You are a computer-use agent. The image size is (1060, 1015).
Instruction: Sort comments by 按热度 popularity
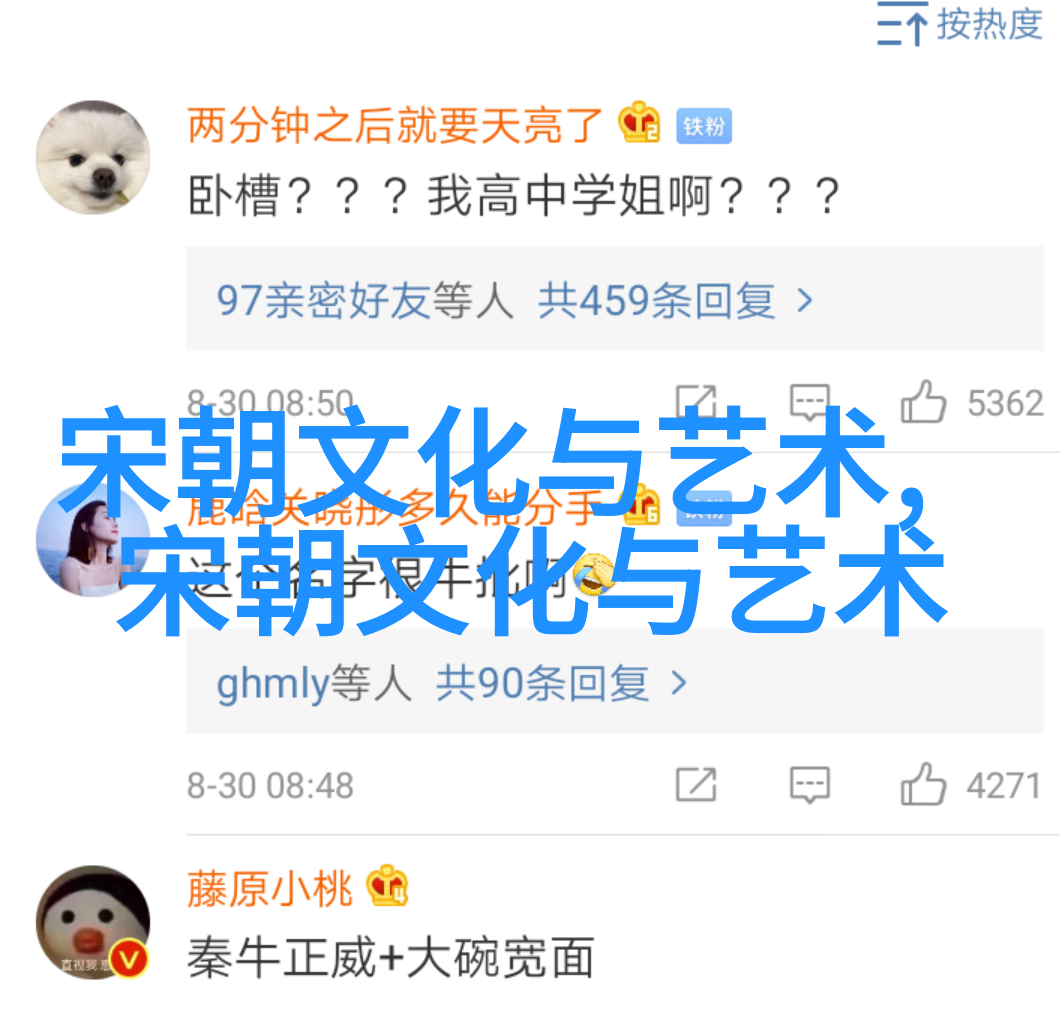(x=959, y=24)
